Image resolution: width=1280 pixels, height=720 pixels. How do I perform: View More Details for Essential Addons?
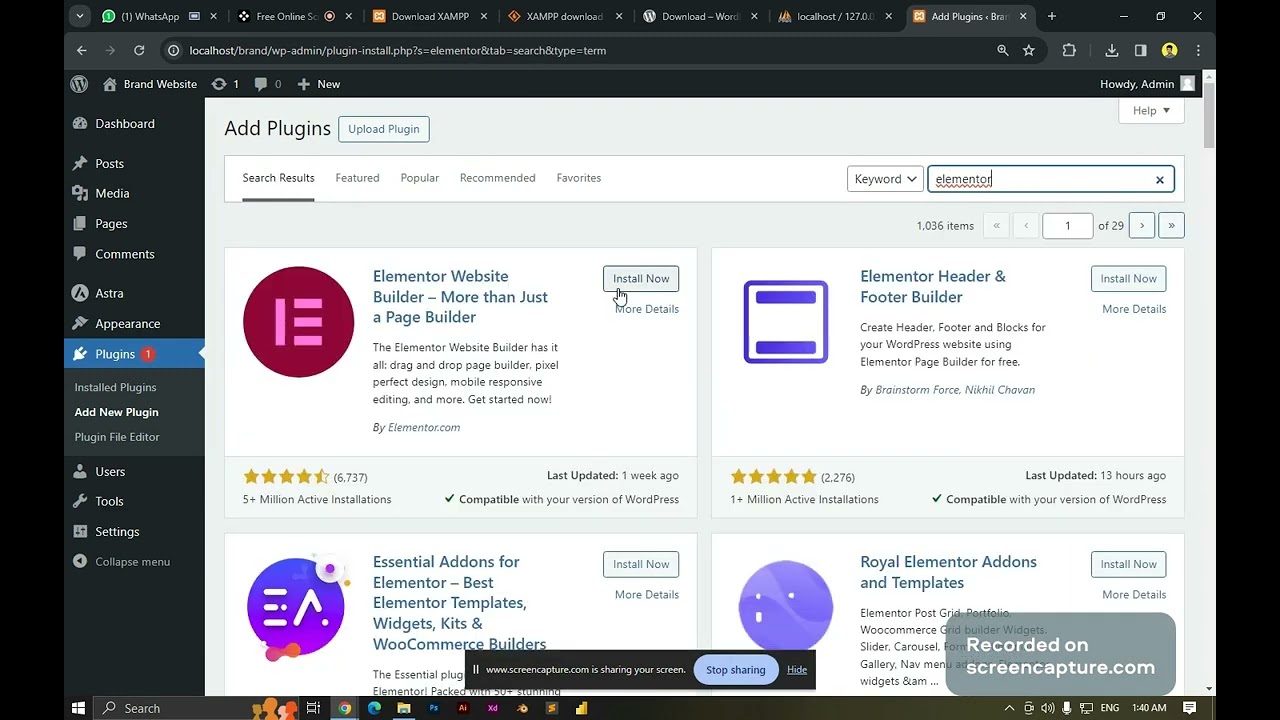tap(647, 595)
